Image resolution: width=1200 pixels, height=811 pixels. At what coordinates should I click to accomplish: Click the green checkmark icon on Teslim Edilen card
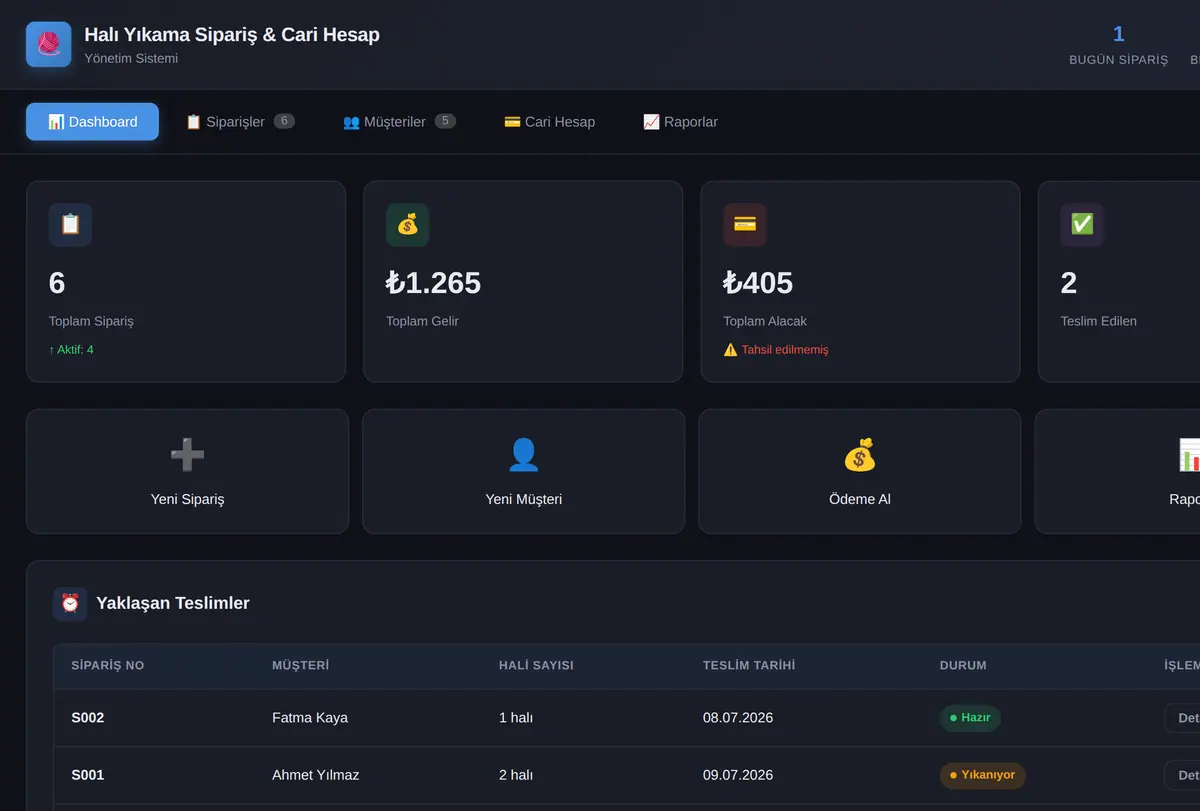click(1082, 225)
